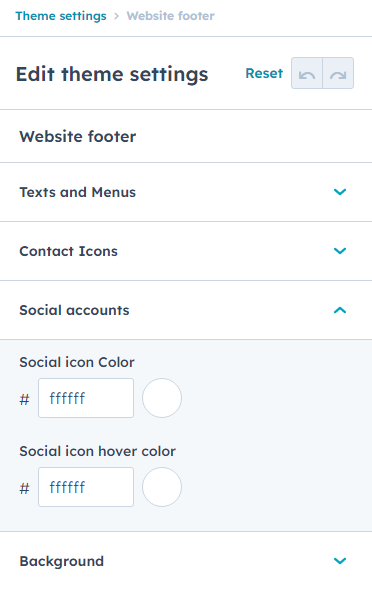Open the Contact Icons section title

pyautogui.click(x=68, y=251)
